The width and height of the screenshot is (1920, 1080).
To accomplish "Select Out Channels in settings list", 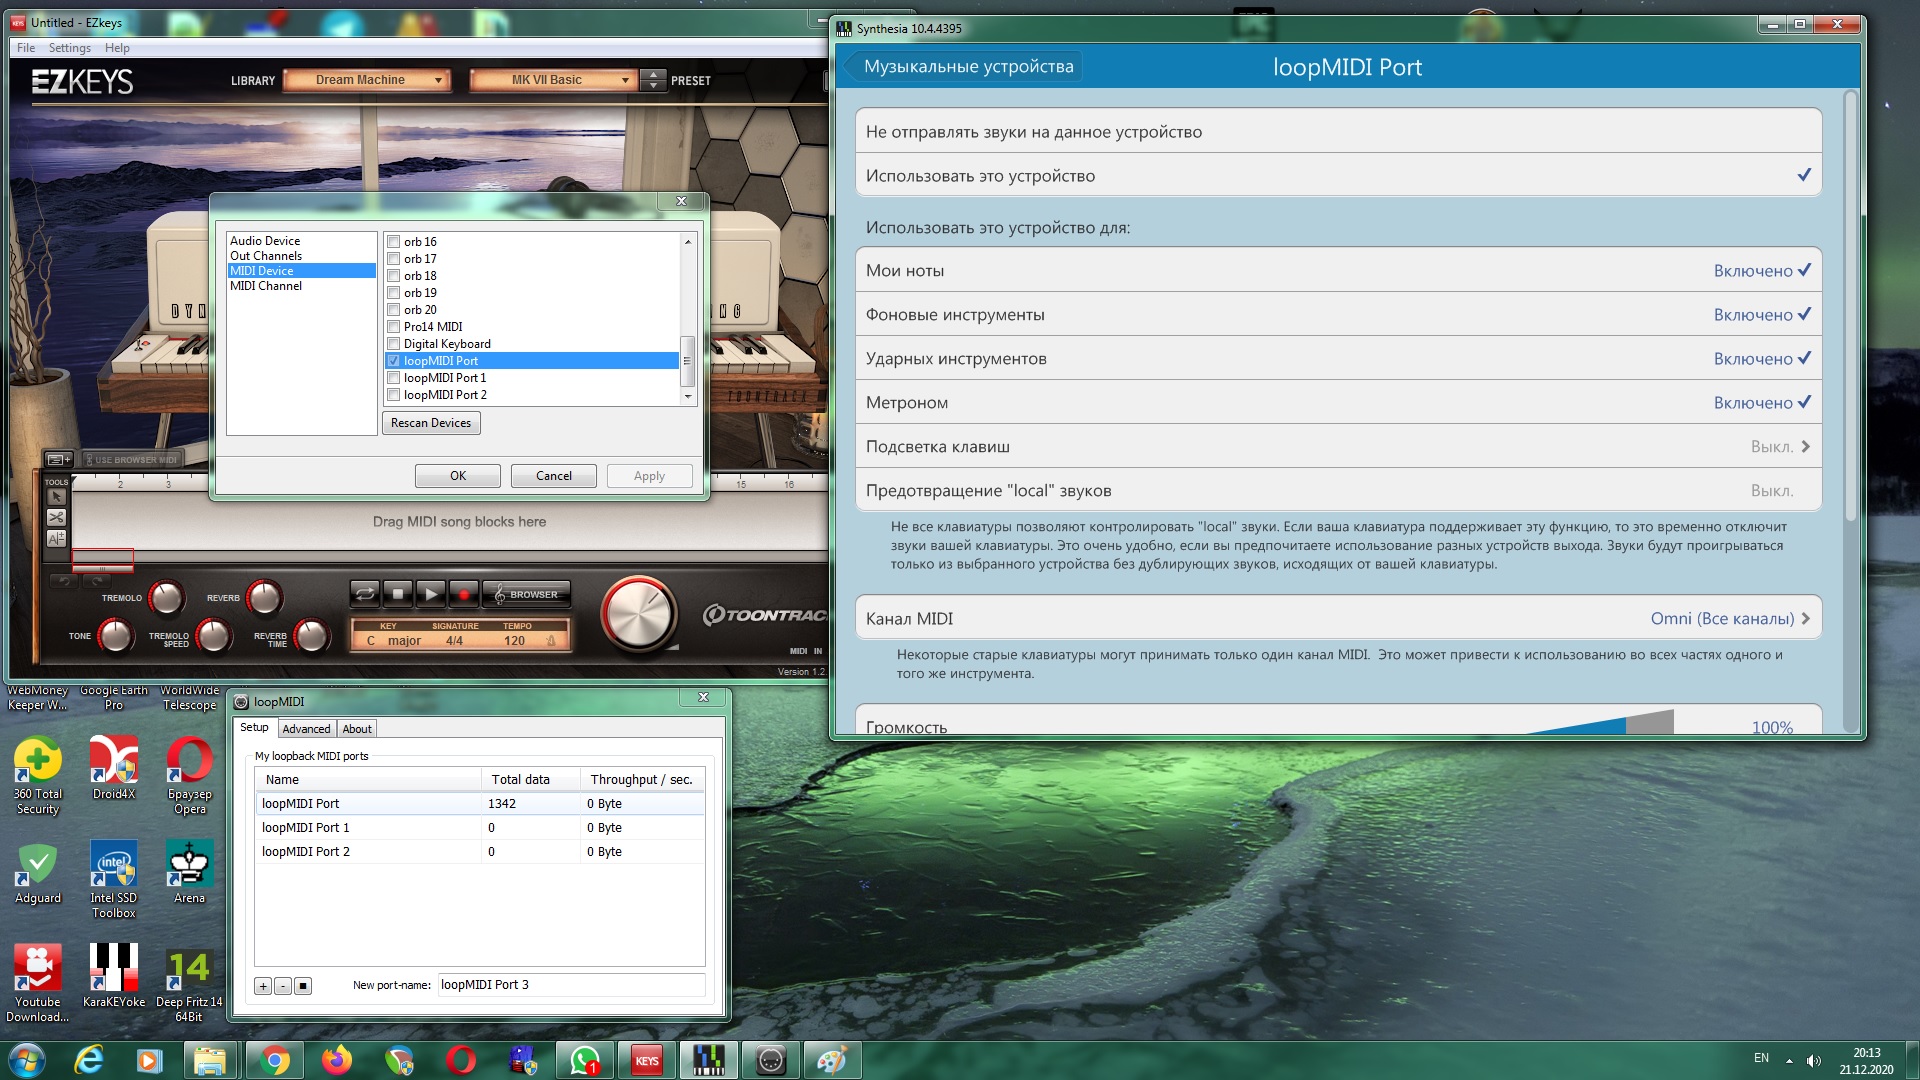I will pyautogui.click(x=266, y=256).
